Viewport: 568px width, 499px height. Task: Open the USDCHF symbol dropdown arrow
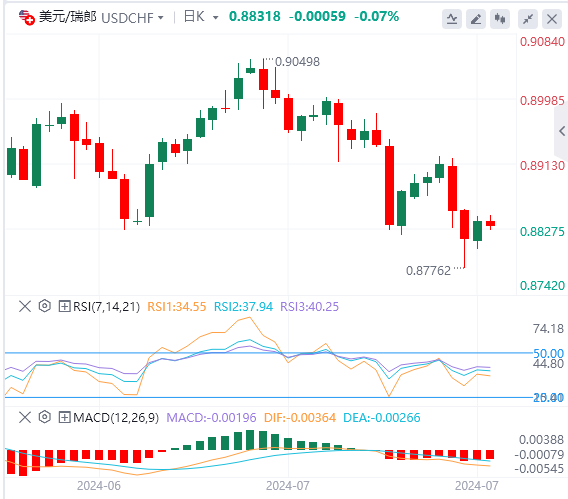coord(160,17)
